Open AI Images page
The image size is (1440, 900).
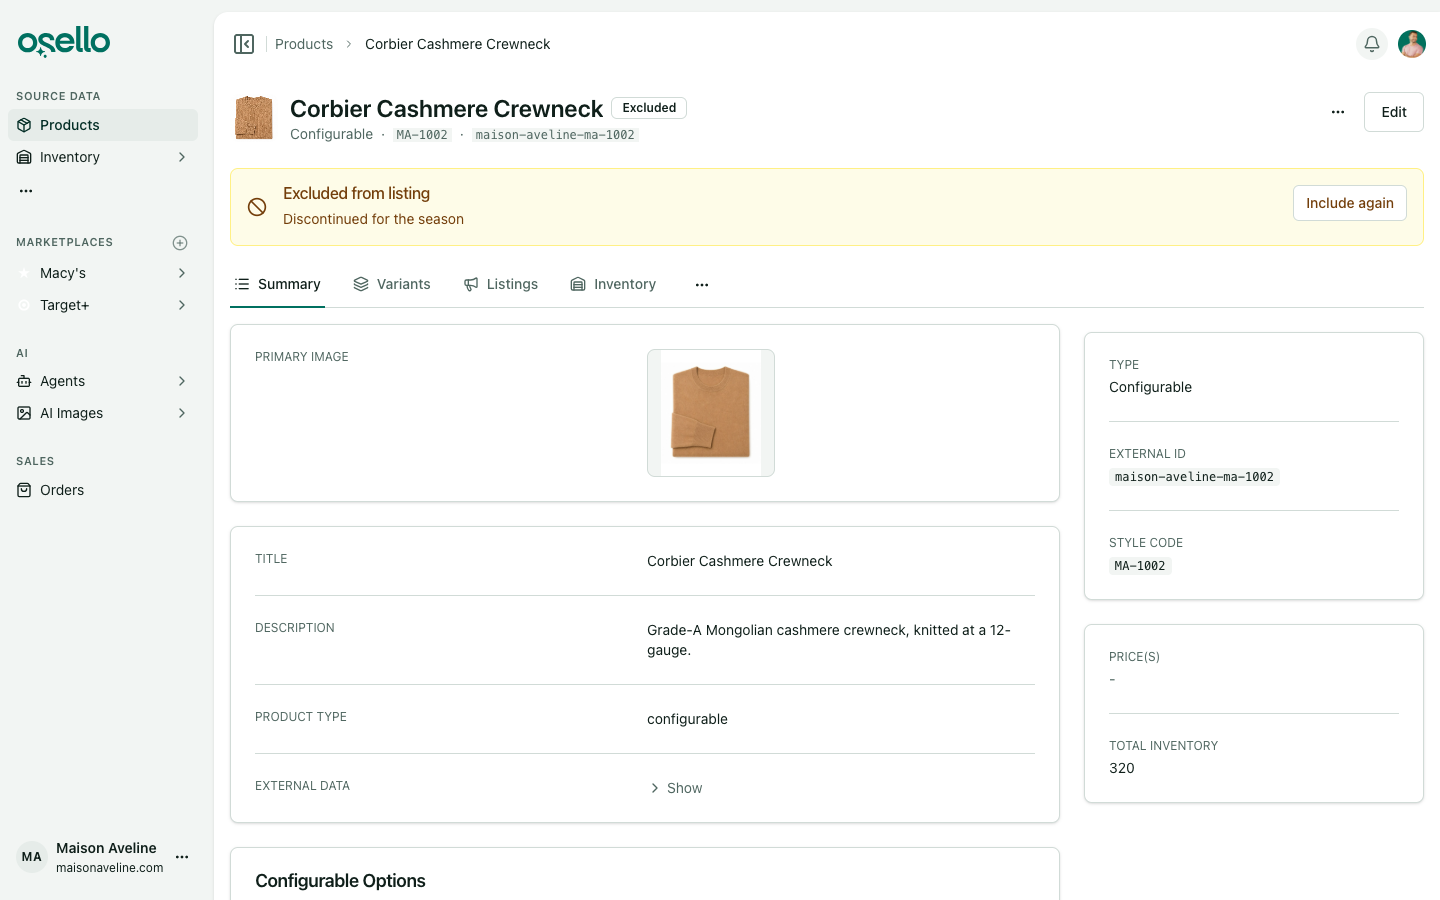click(103, 413)
